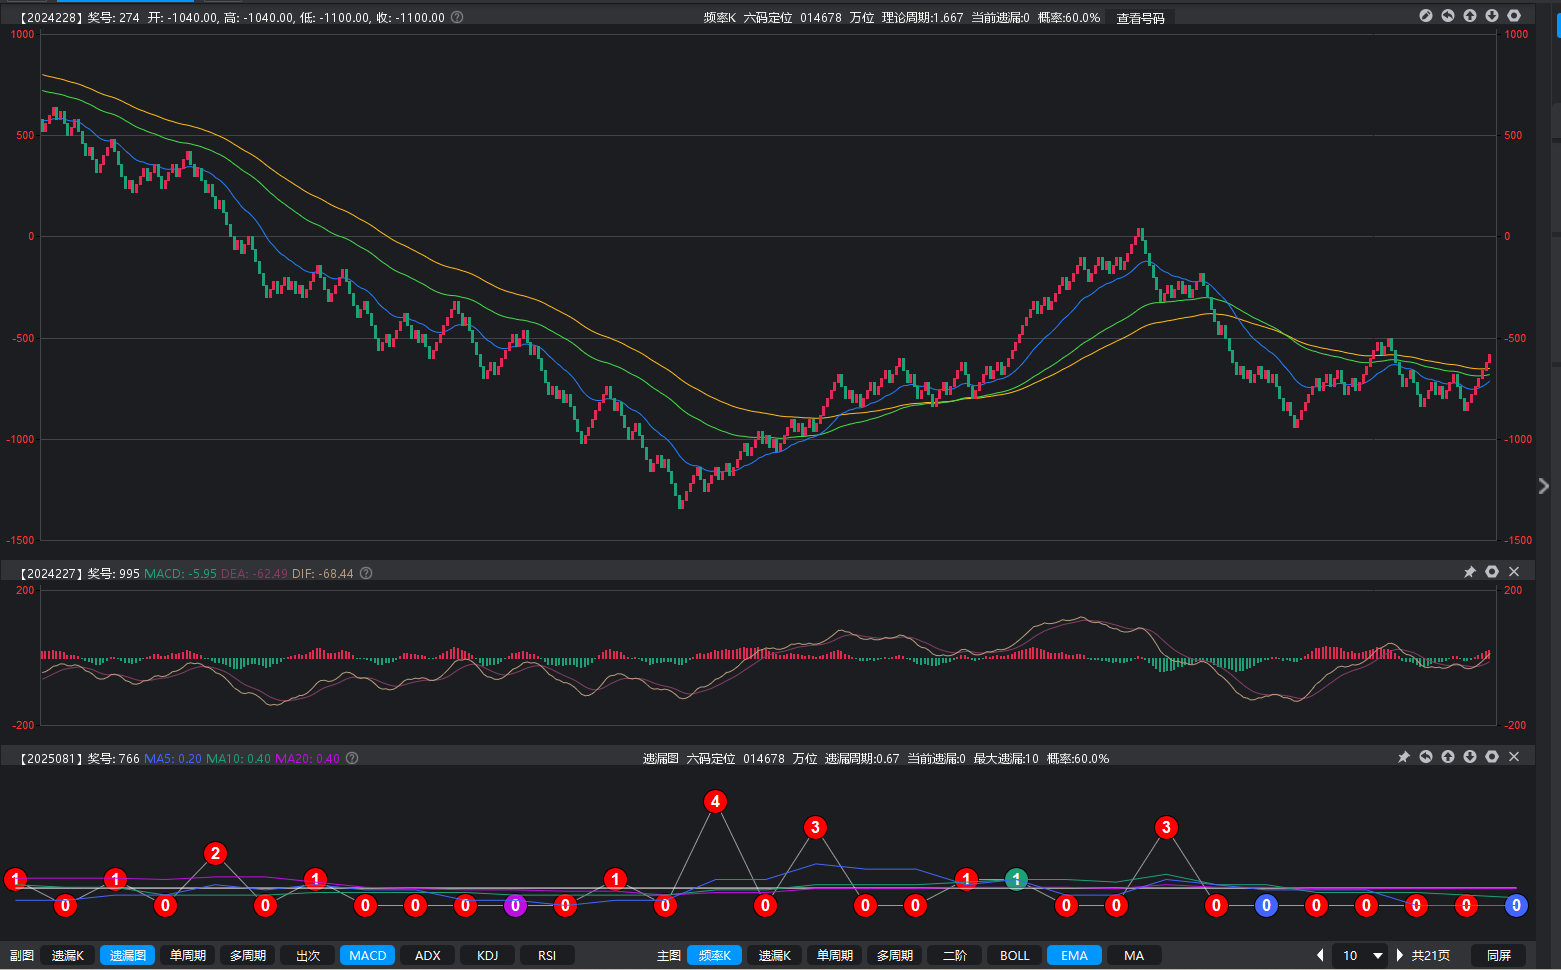Screen dimensions: 1561x970
Task: Enable MA overlay on main chart
Action: pyautogui.click(x=1134, y=955)
